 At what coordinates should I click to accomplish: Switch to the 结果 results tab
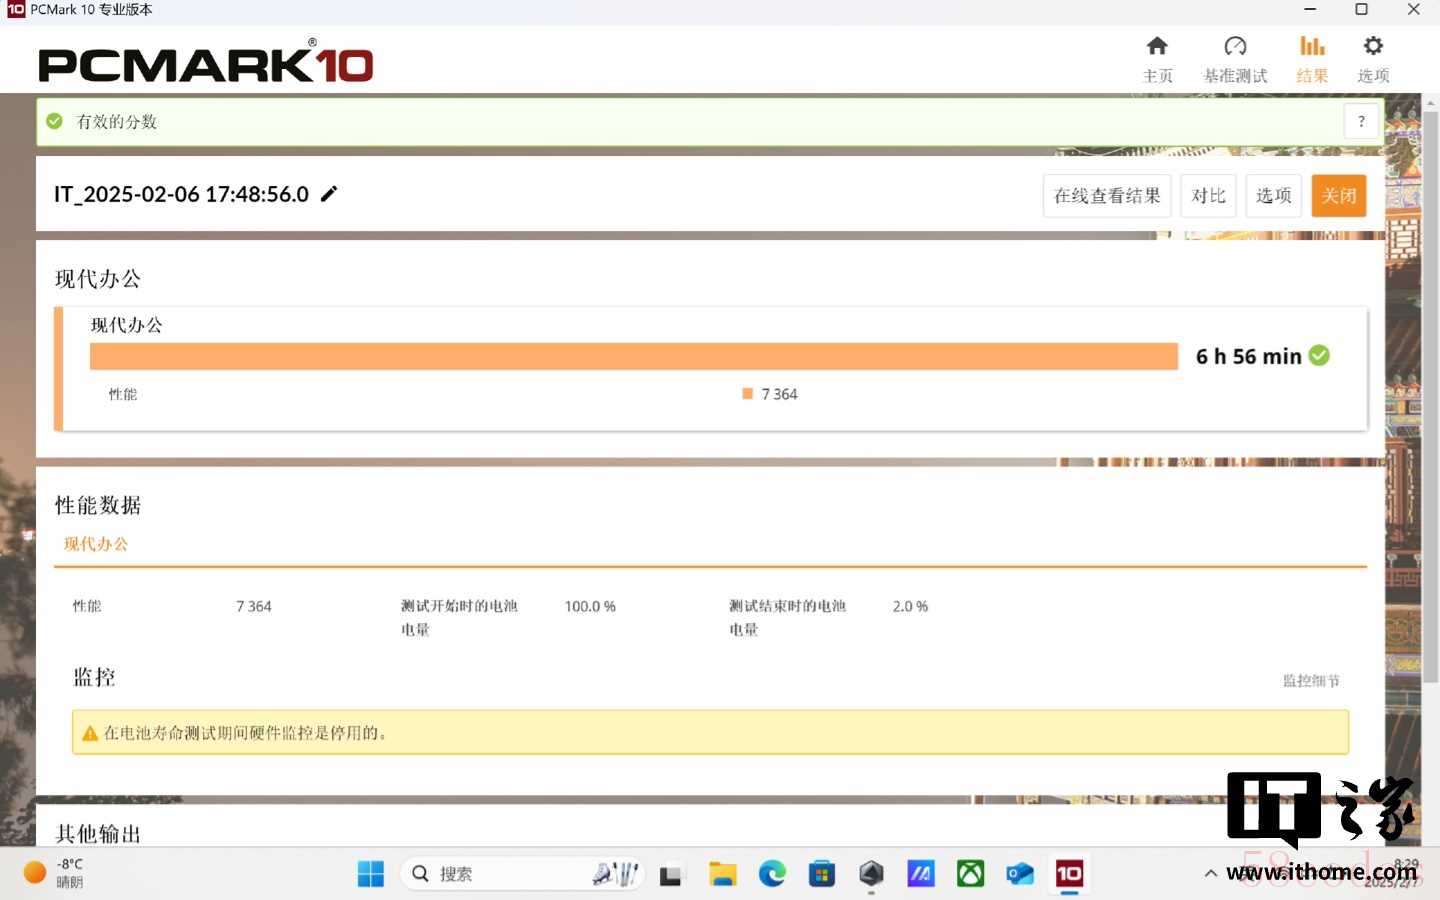click(x=1312, y=59)
